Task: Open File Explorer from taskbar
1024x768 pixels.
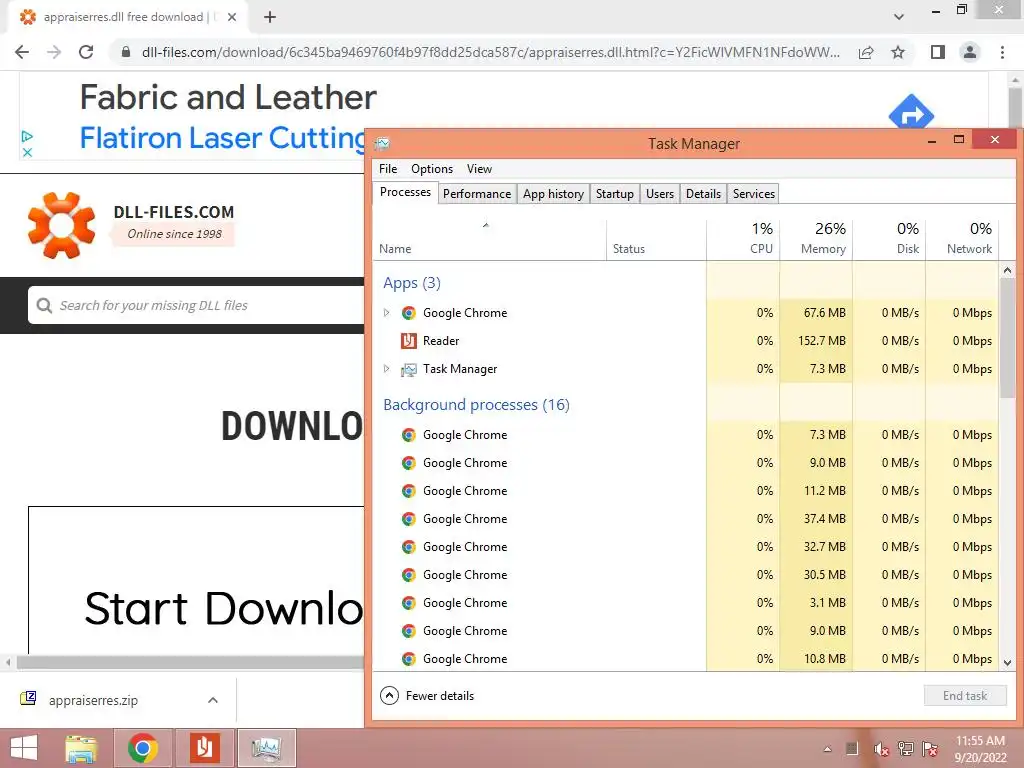Action: tap(82, 748)
